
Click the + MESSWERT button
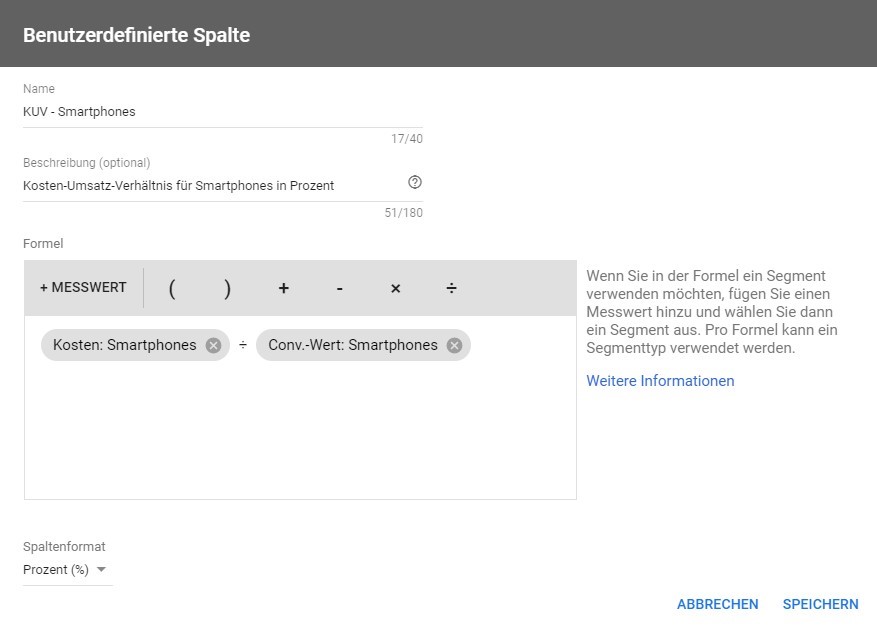click(83, 287)
